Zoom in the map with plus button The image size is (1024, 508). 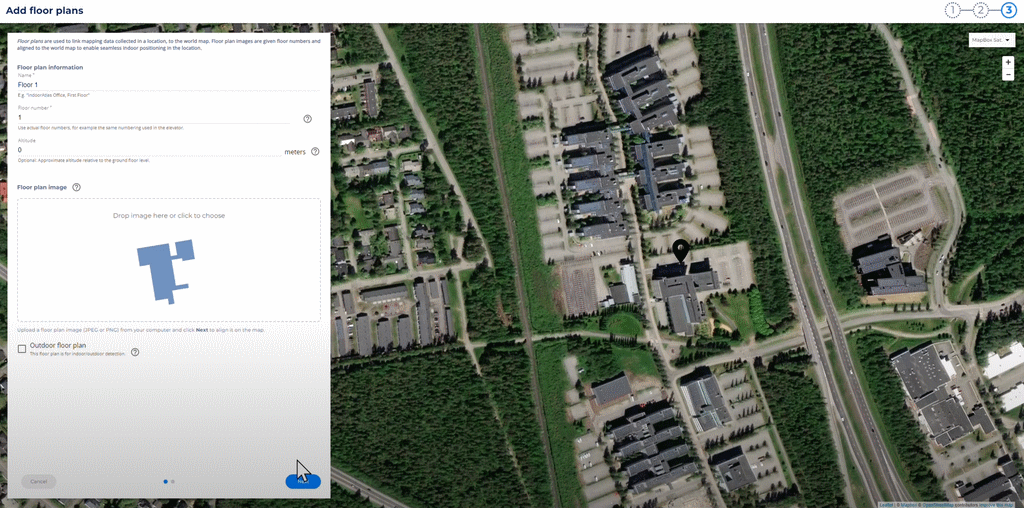click(1008, 62)
